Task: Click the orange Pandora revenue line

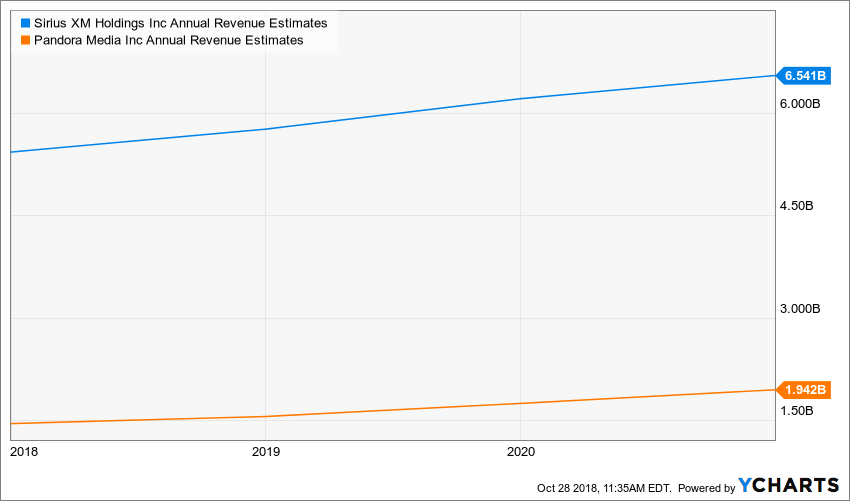Action: pos(400,410)
